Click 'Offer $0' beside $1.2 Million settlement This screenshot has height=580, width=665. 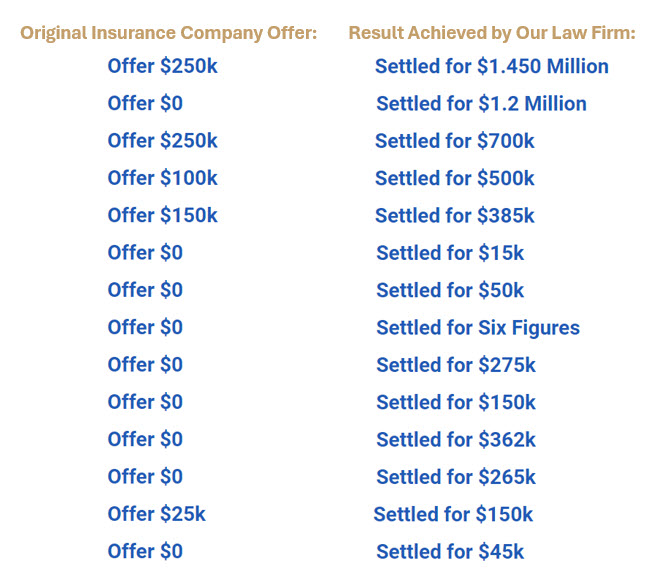pos(145,103)
